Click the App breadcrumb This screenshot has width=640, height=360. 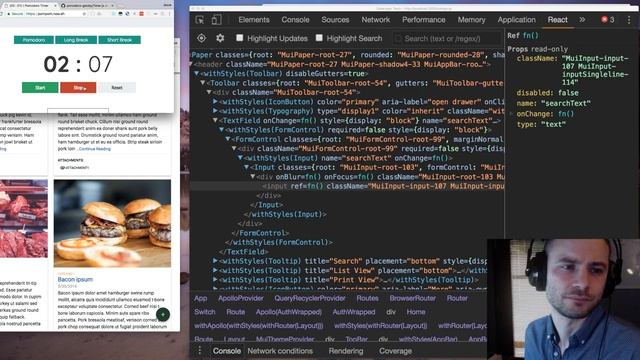tap(200, 298)
